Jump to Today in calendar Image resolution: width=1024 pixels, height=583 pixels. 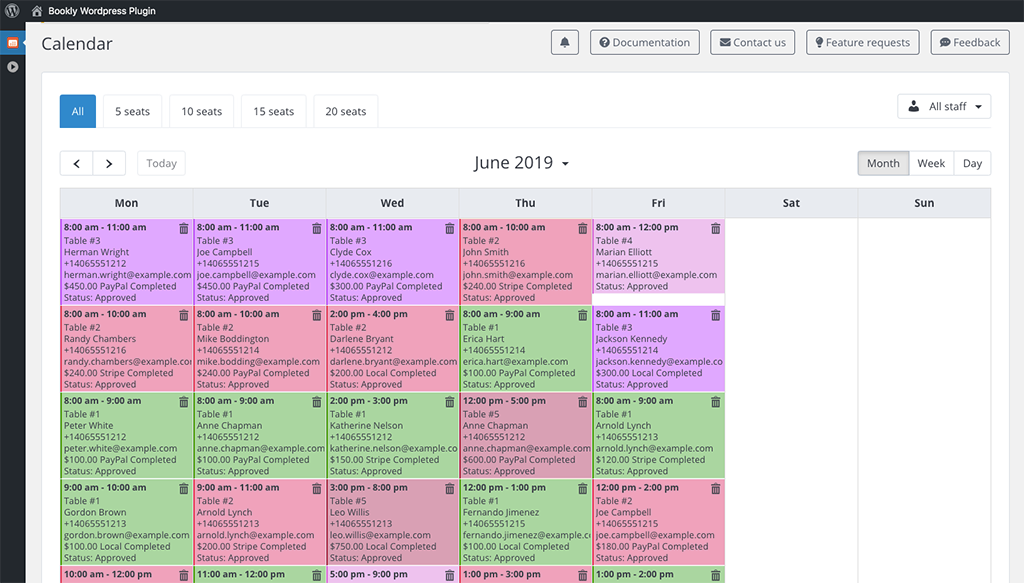coord(161,163)
